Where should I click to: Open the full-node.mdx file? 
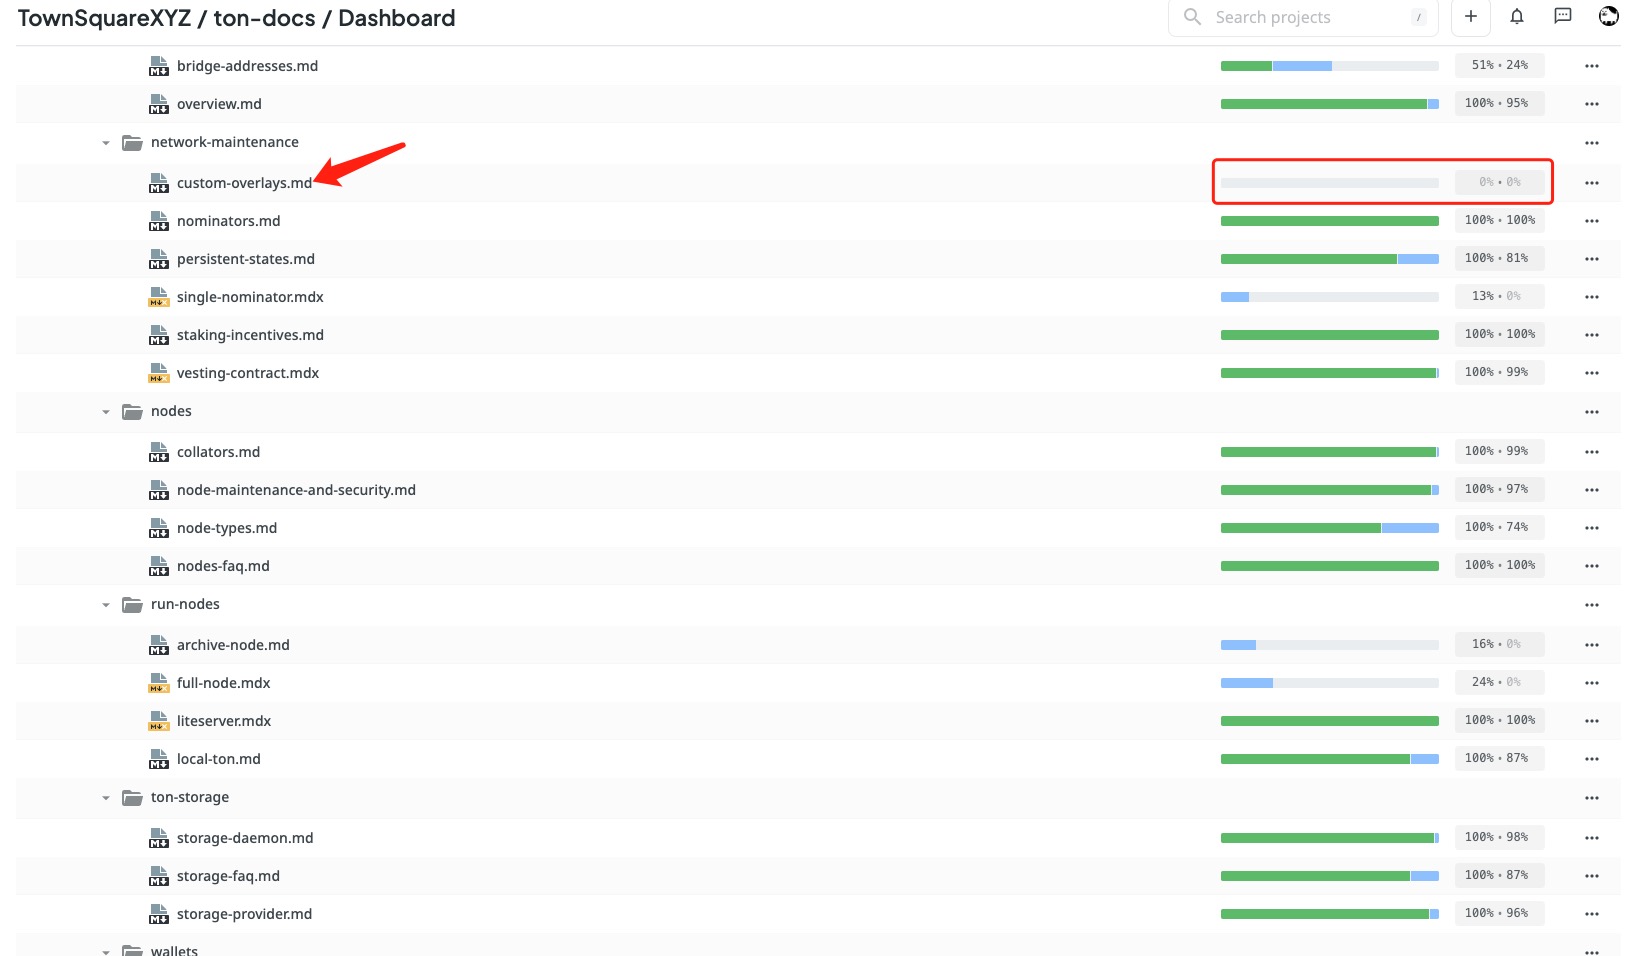point(224,683)
